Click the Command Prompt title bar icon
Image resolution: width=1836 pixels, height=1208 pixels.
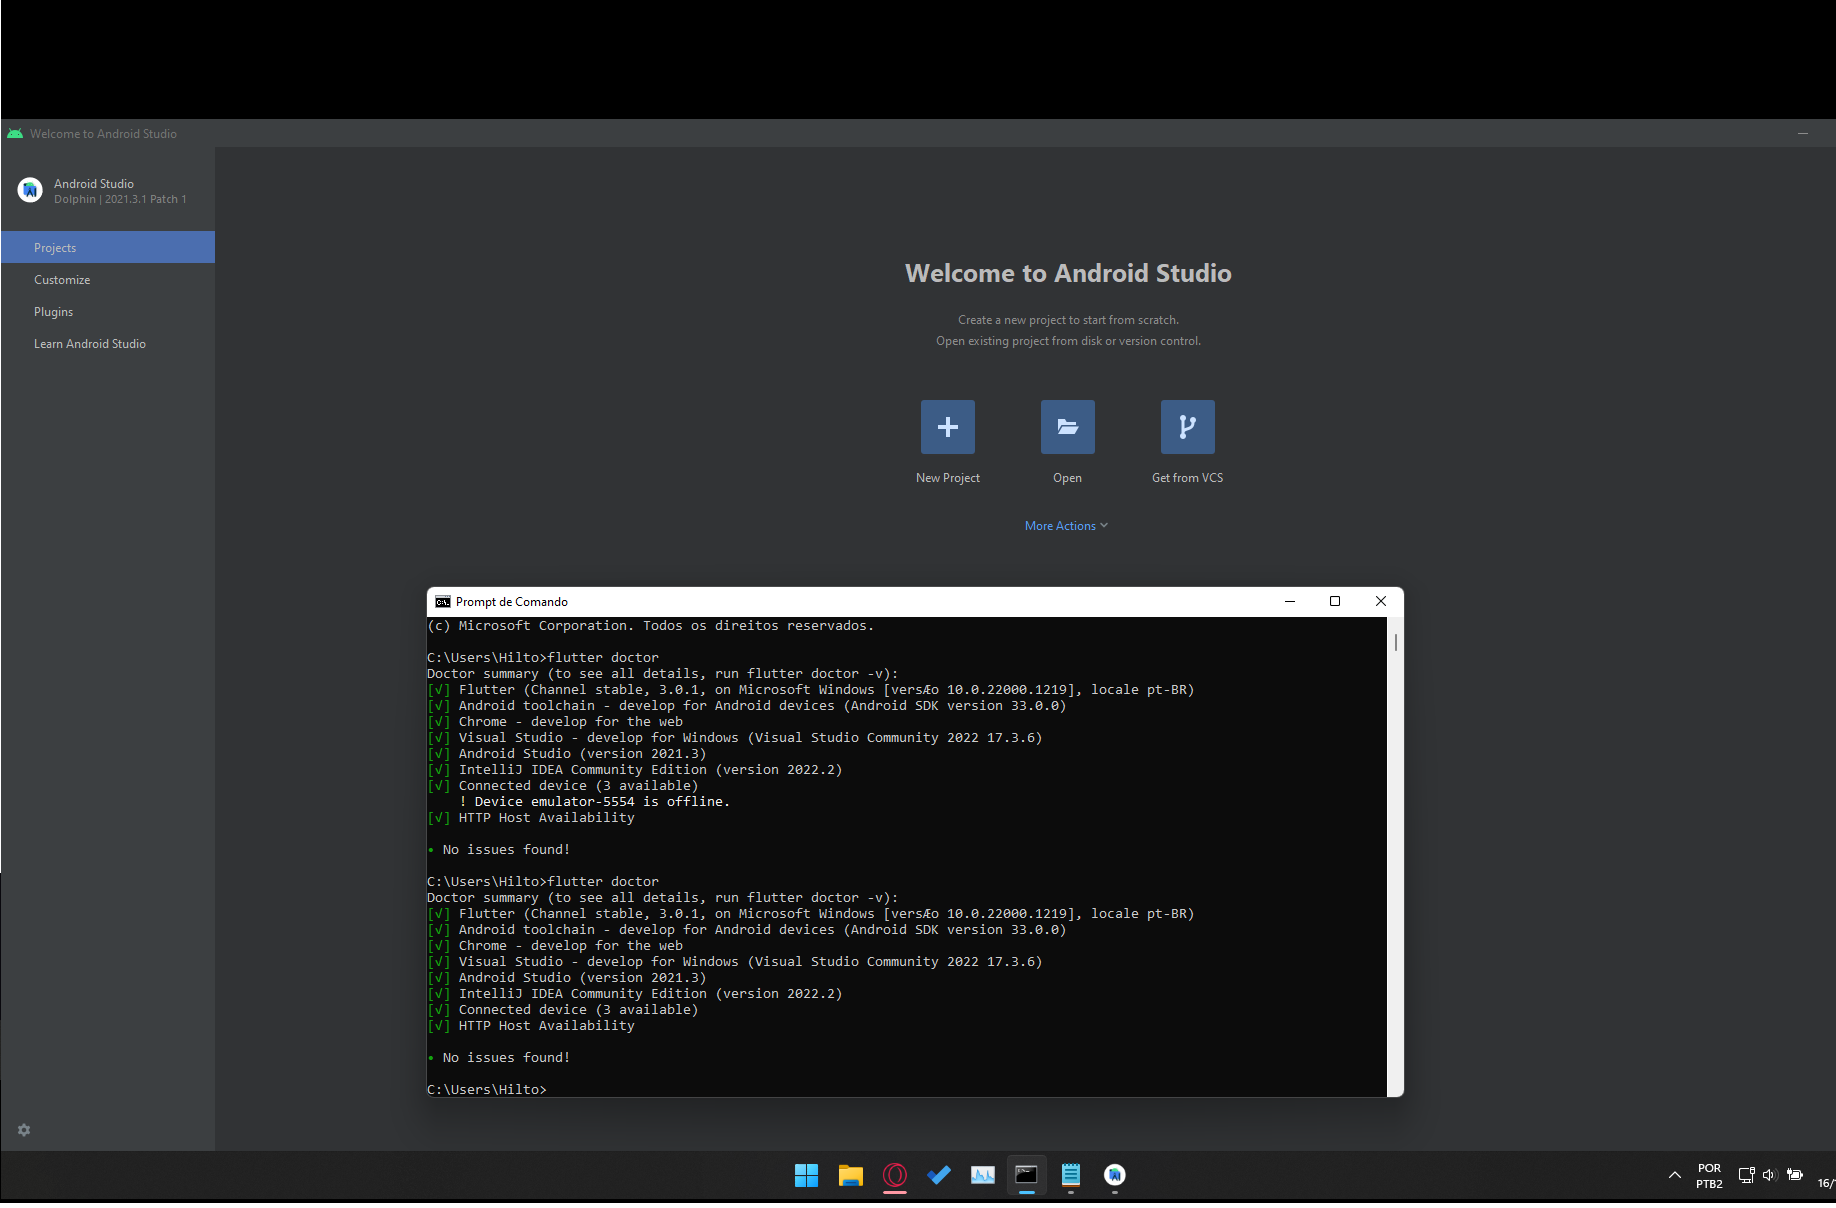click(x=443, y=602)
